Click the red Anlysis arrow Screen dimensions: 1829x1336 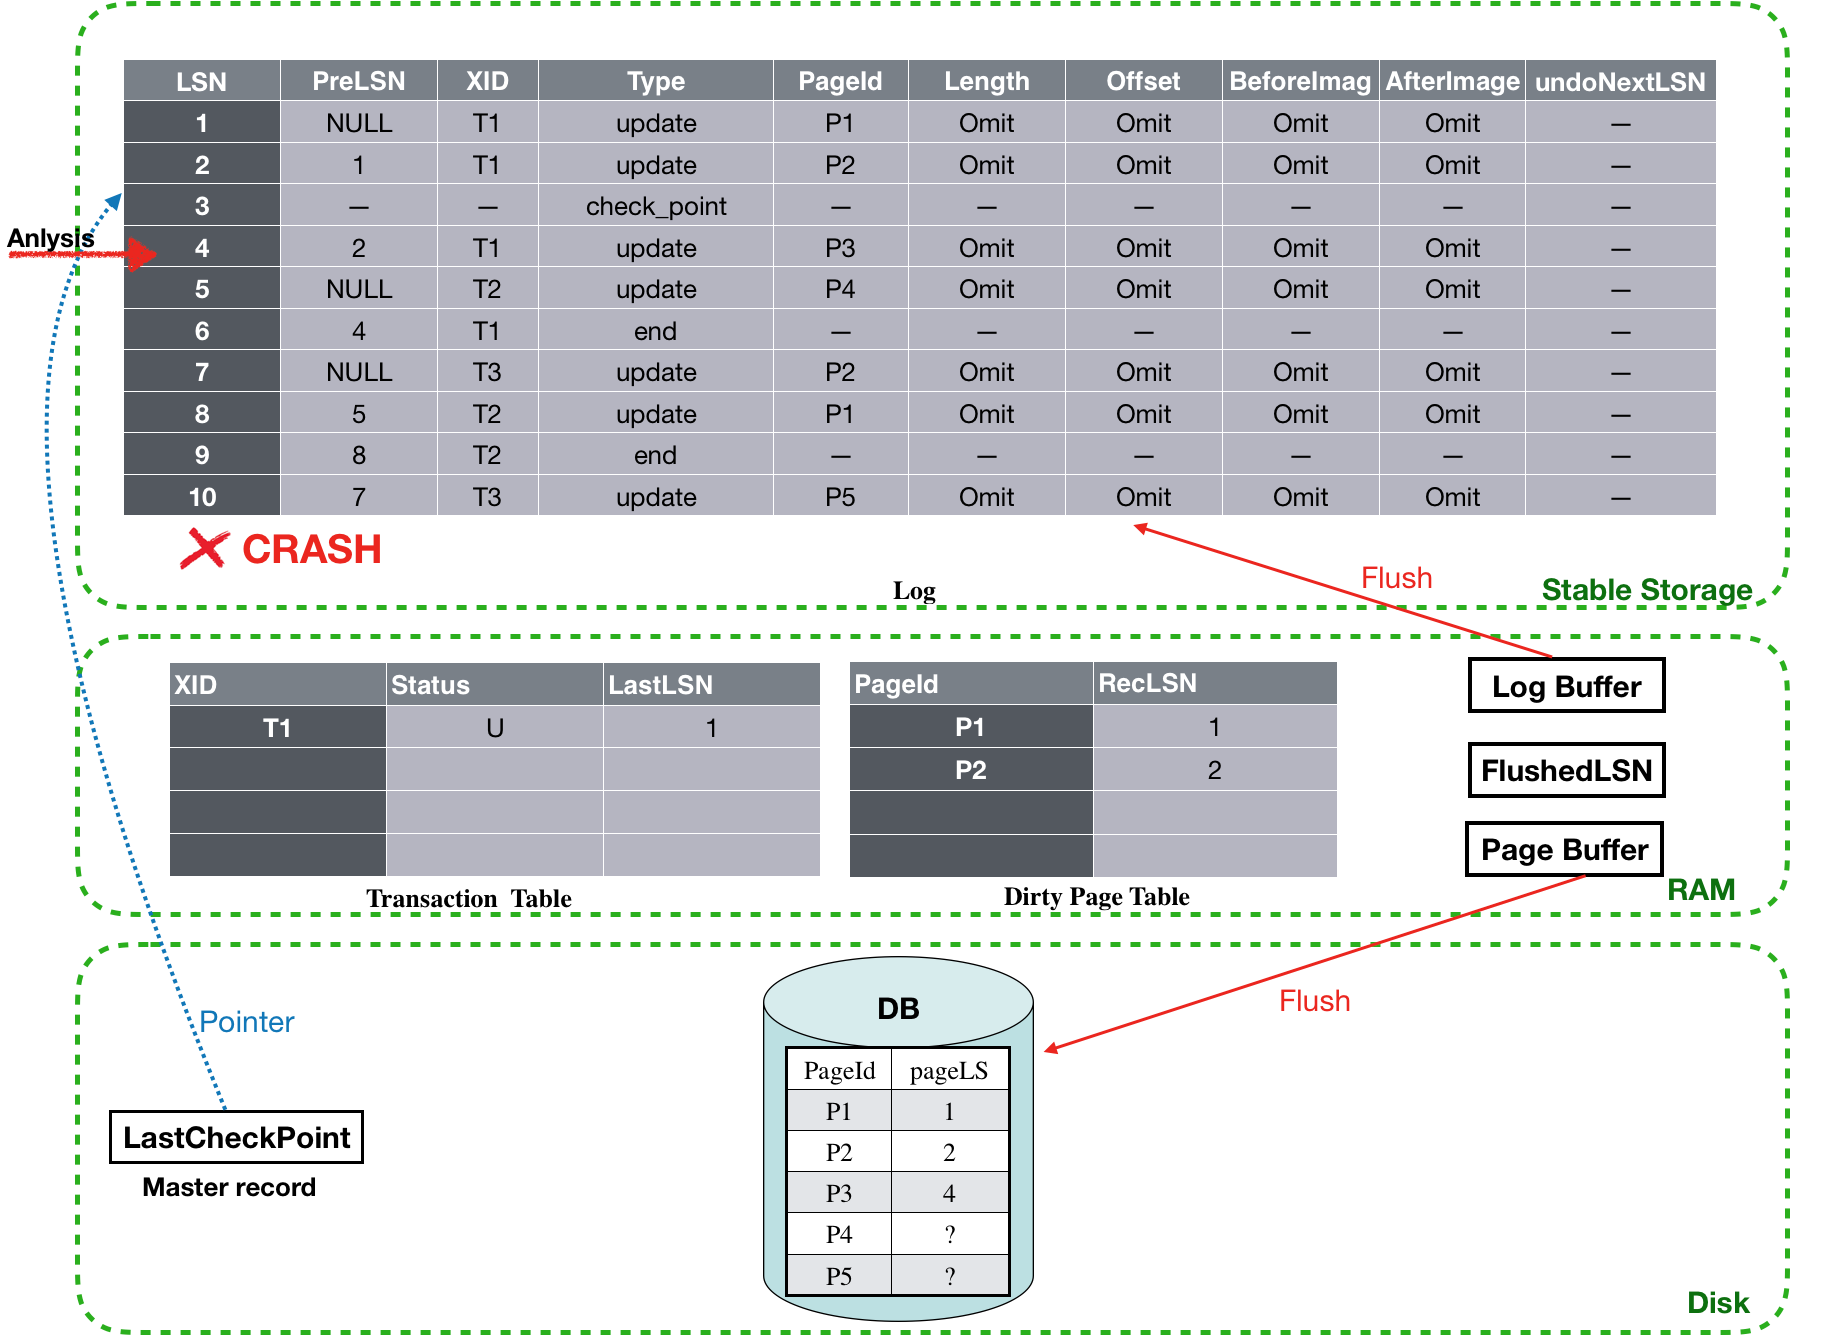(82, 254)
